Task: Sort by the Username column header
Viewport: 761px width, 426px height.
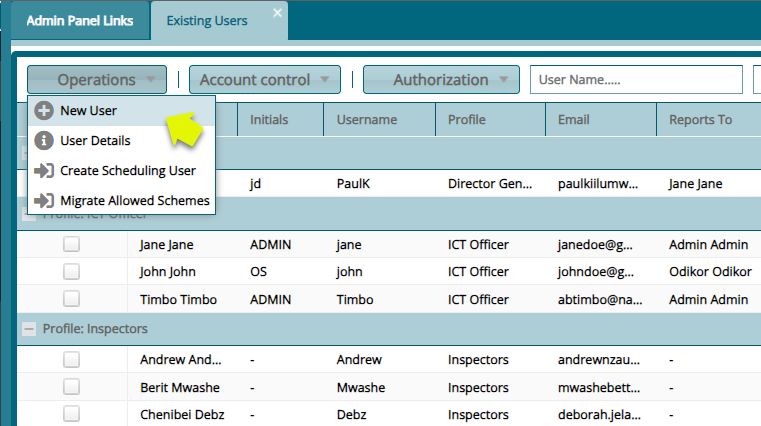Action: pos(367,120)
